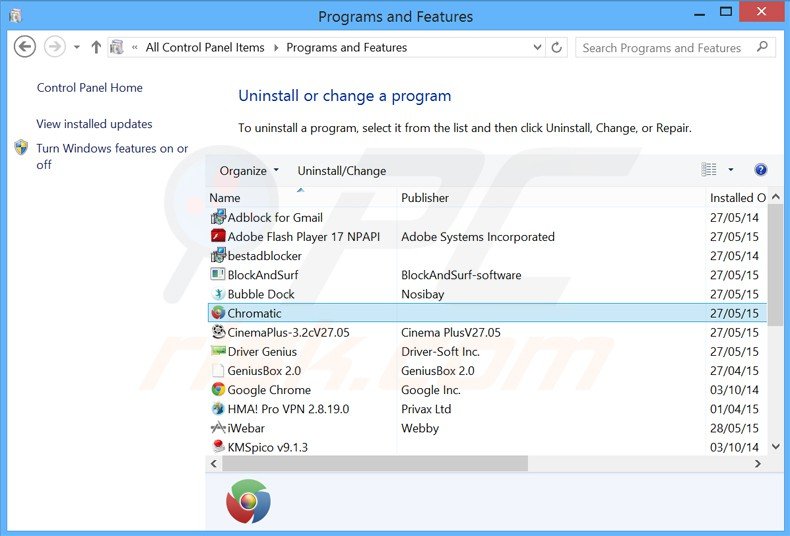The height and width of the screenshot is (536, 790).
Task: Select bestadblocker program icon
Action: click(218, 255)
